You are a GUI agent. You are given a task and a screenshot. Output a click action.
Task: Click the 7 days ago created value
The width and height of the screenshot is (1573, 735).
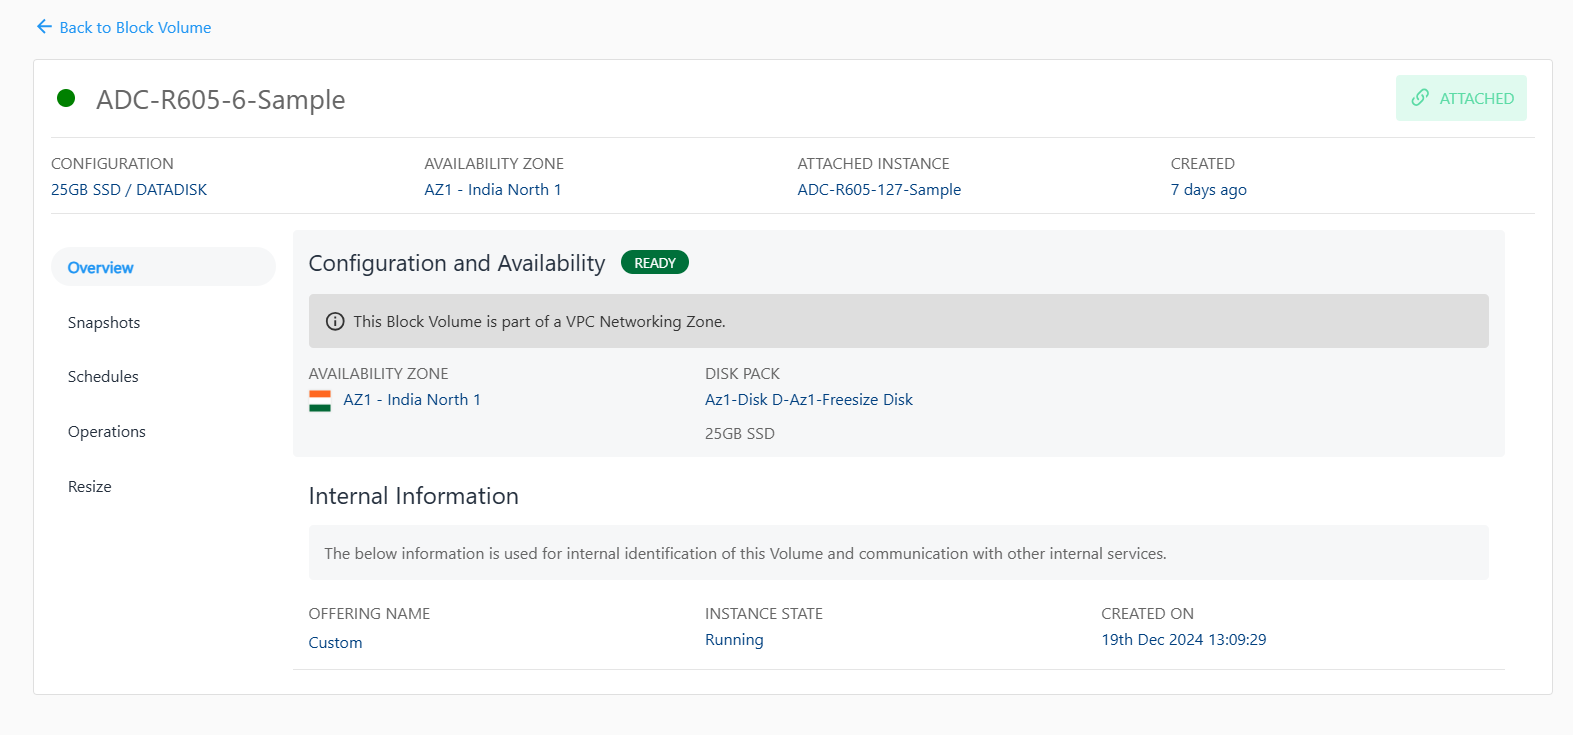pos(1208,190)
